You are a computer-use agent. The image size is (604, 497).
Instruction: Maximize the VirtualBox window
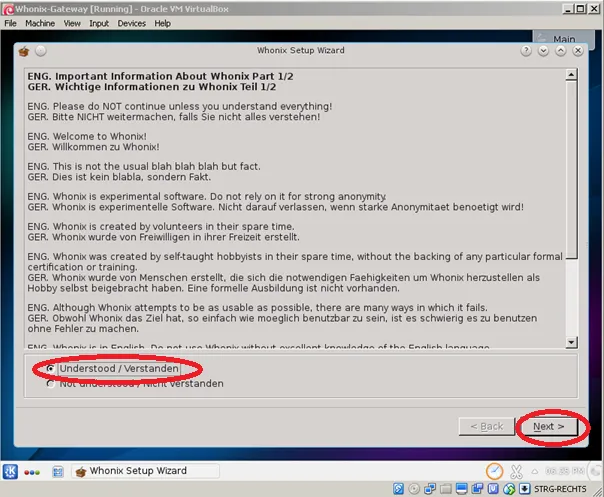tap(581, 8)
